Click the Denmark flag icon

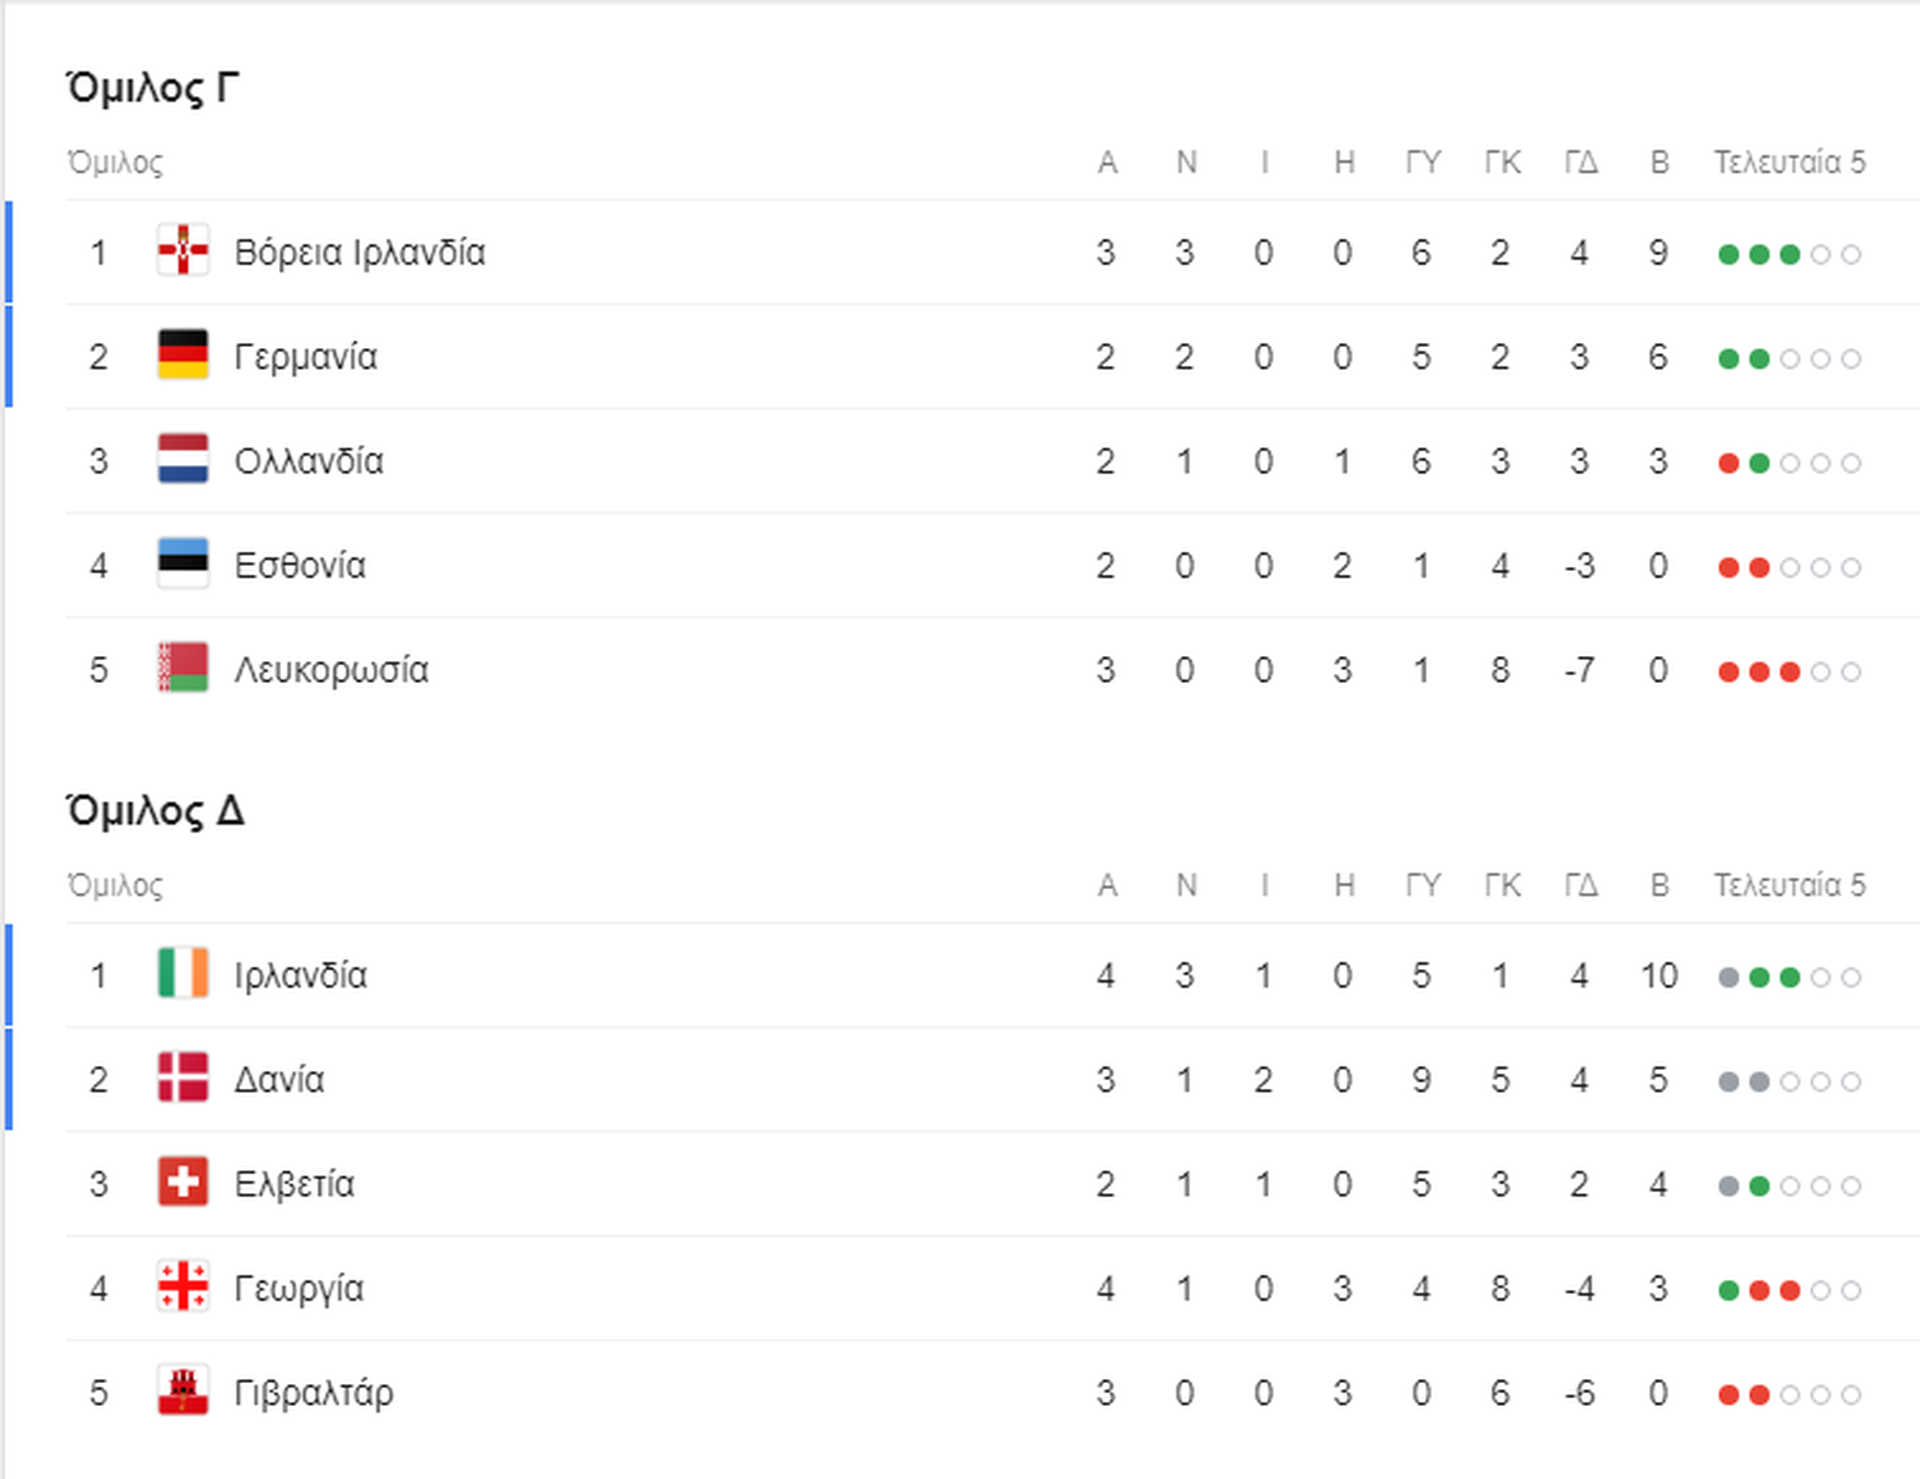point(183,1077)
